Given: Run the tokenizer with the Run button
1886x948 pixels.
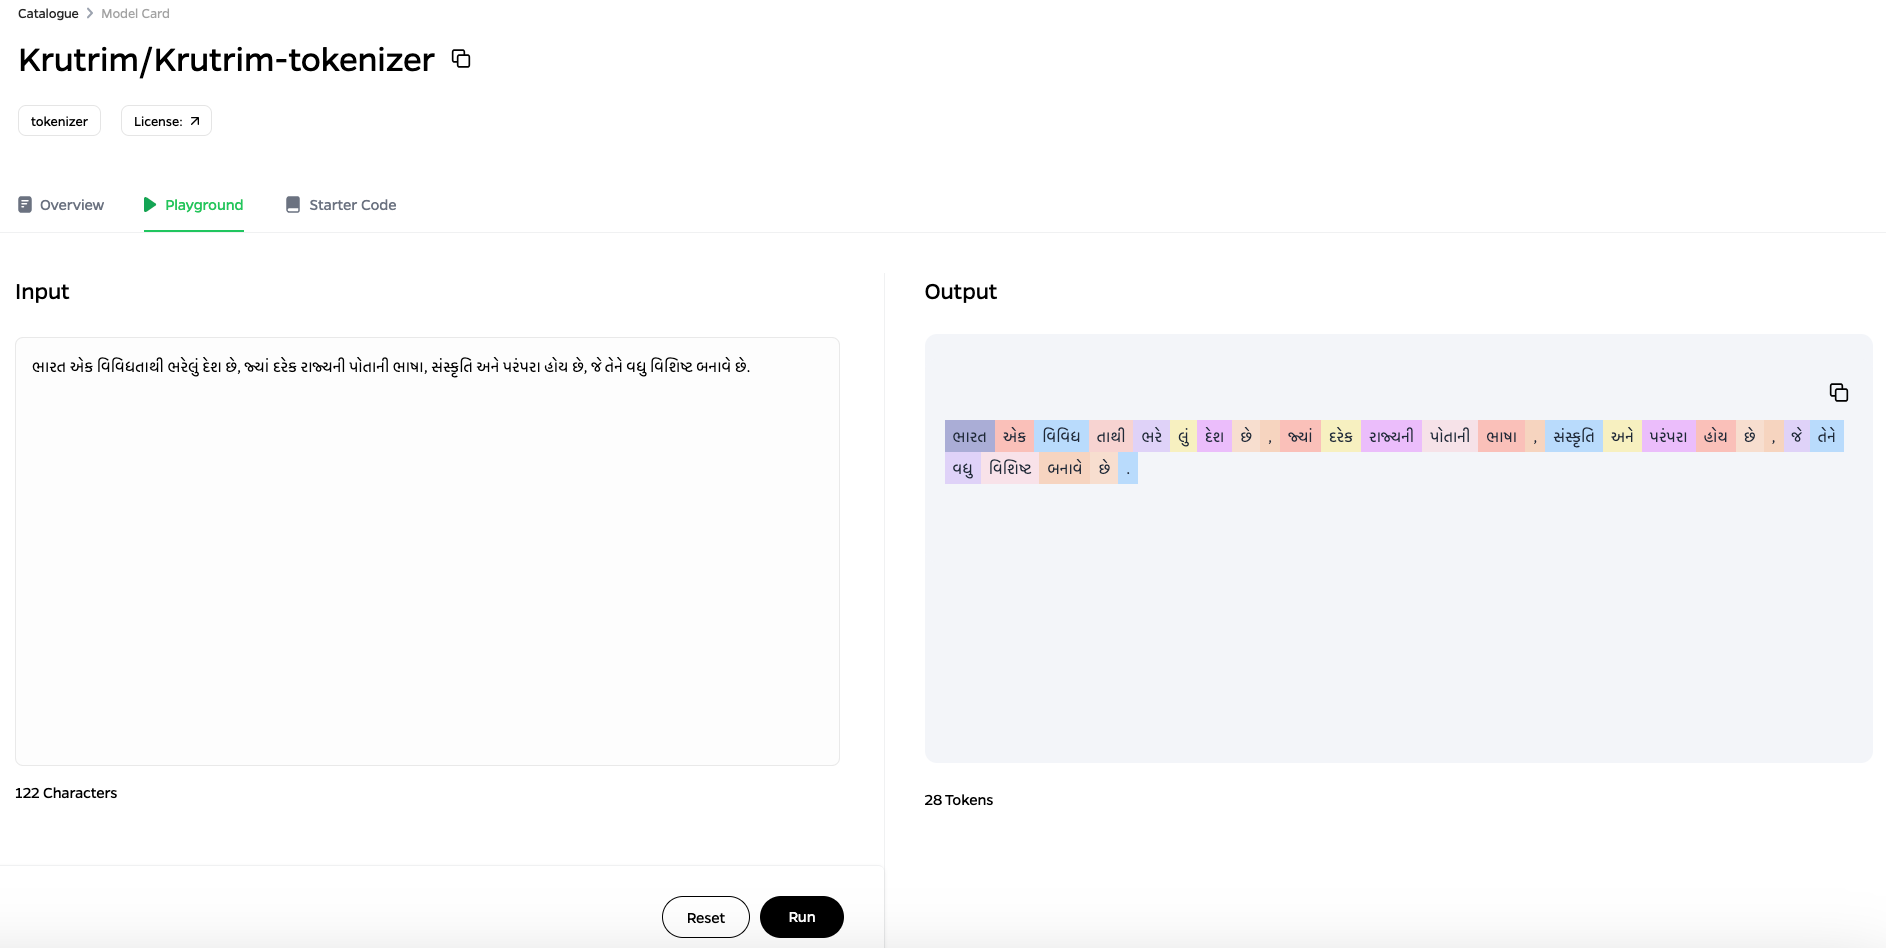Looking at the screenshot, I should [x=802, y=917].
